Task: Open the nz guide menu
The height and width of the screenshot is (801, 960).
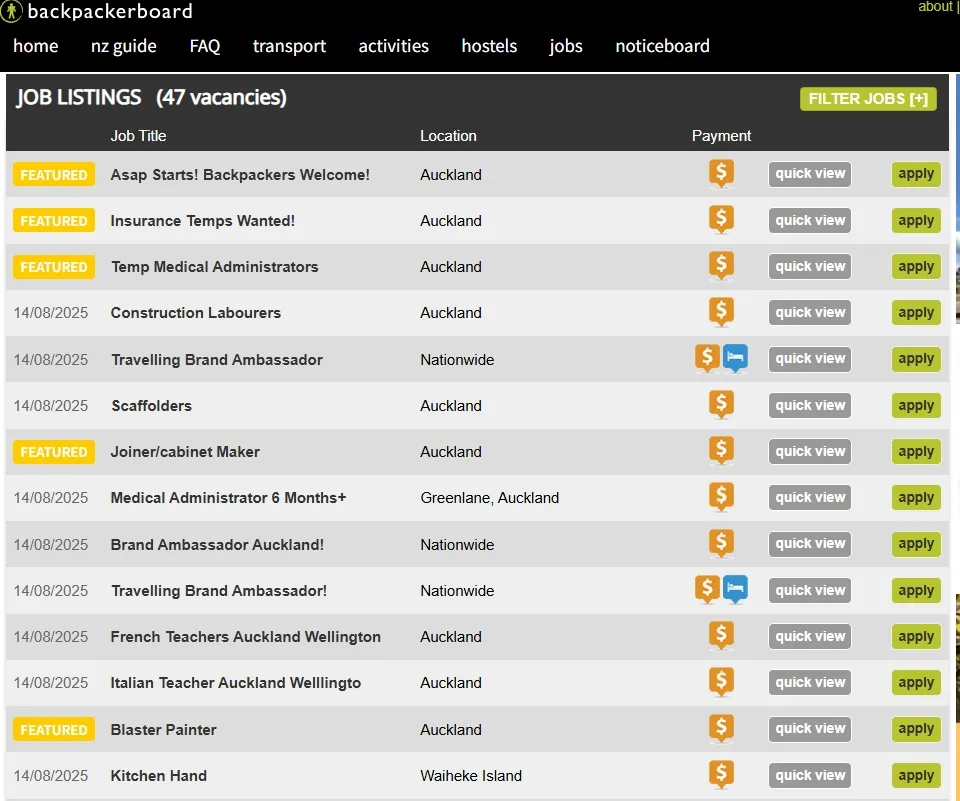Action: (x=124, y=46)
